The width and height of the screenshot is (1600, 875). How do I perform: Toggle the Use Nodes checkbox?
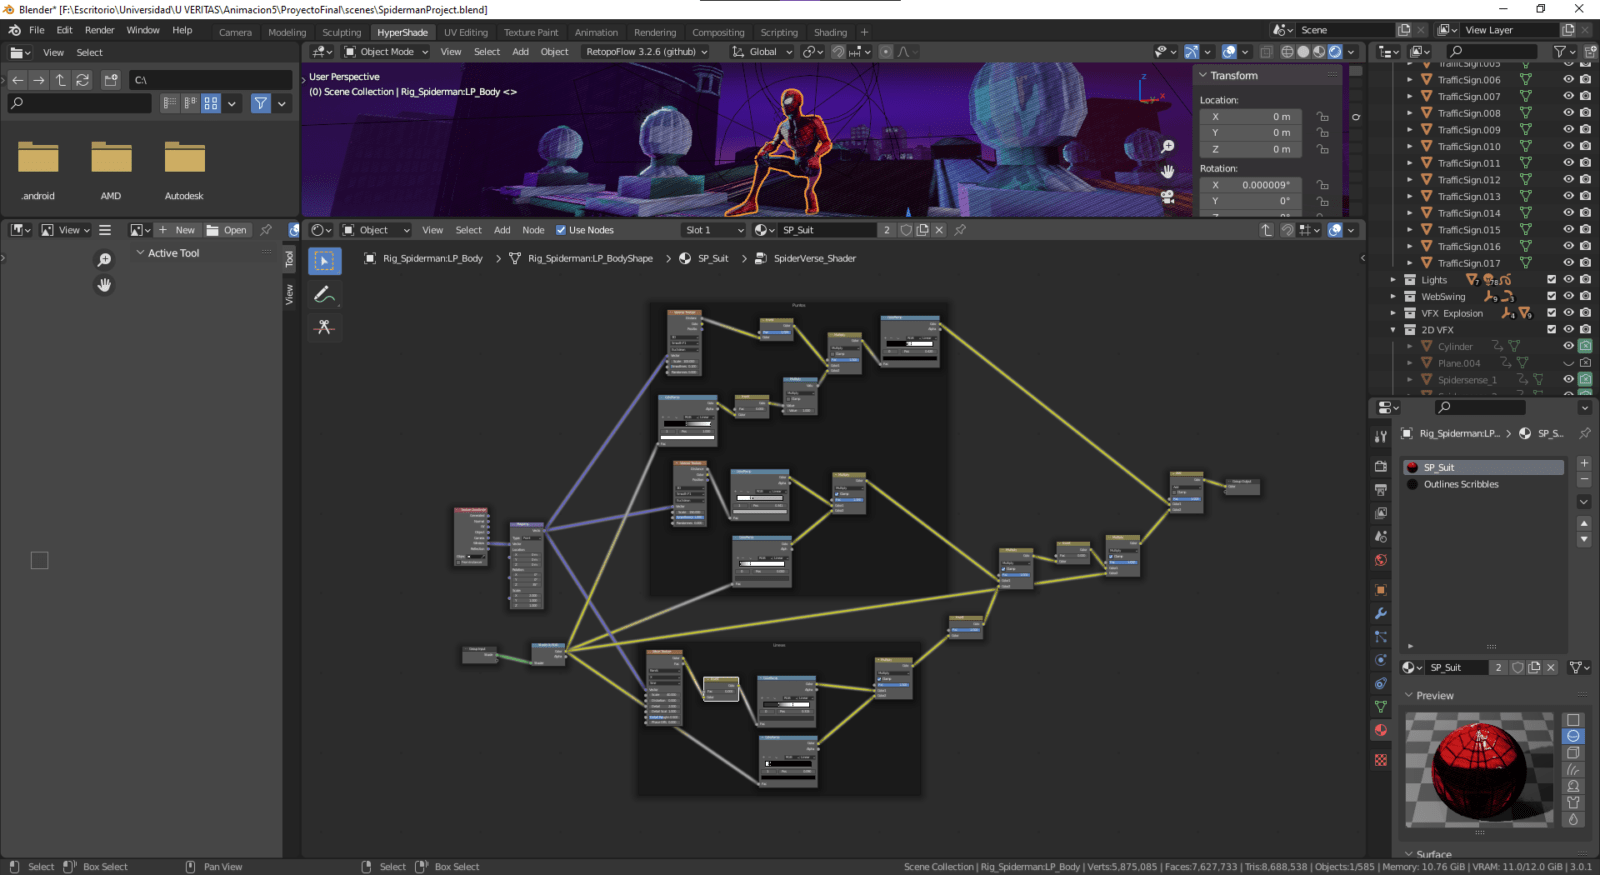tap(561, 230)
